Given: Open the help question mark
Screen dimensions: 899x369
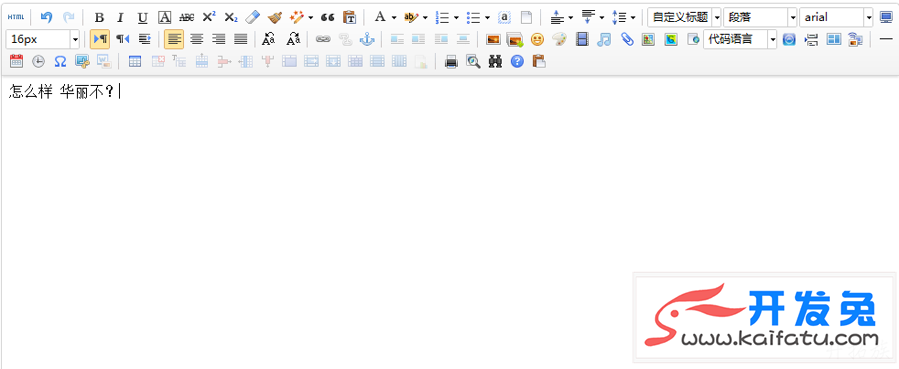Looking at the screenshot, I should pyautogui.click(x=517, y=61).
